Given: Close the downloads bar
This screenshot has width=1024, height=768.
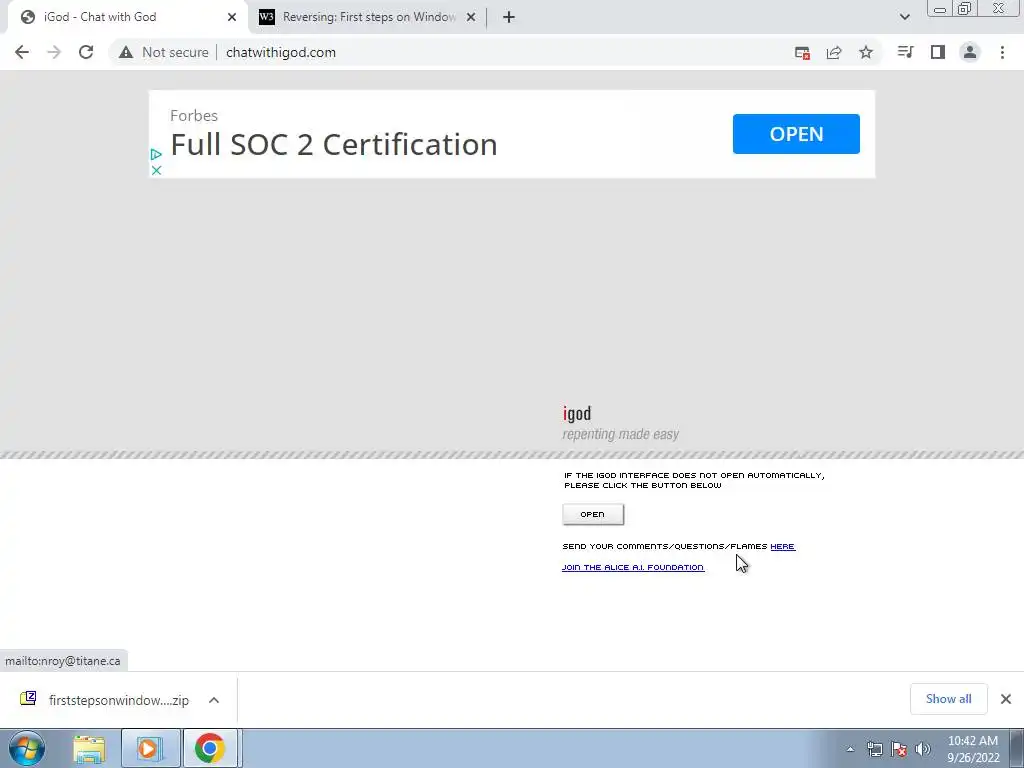Looking at the screenshot, I should tap(1006, 699).
